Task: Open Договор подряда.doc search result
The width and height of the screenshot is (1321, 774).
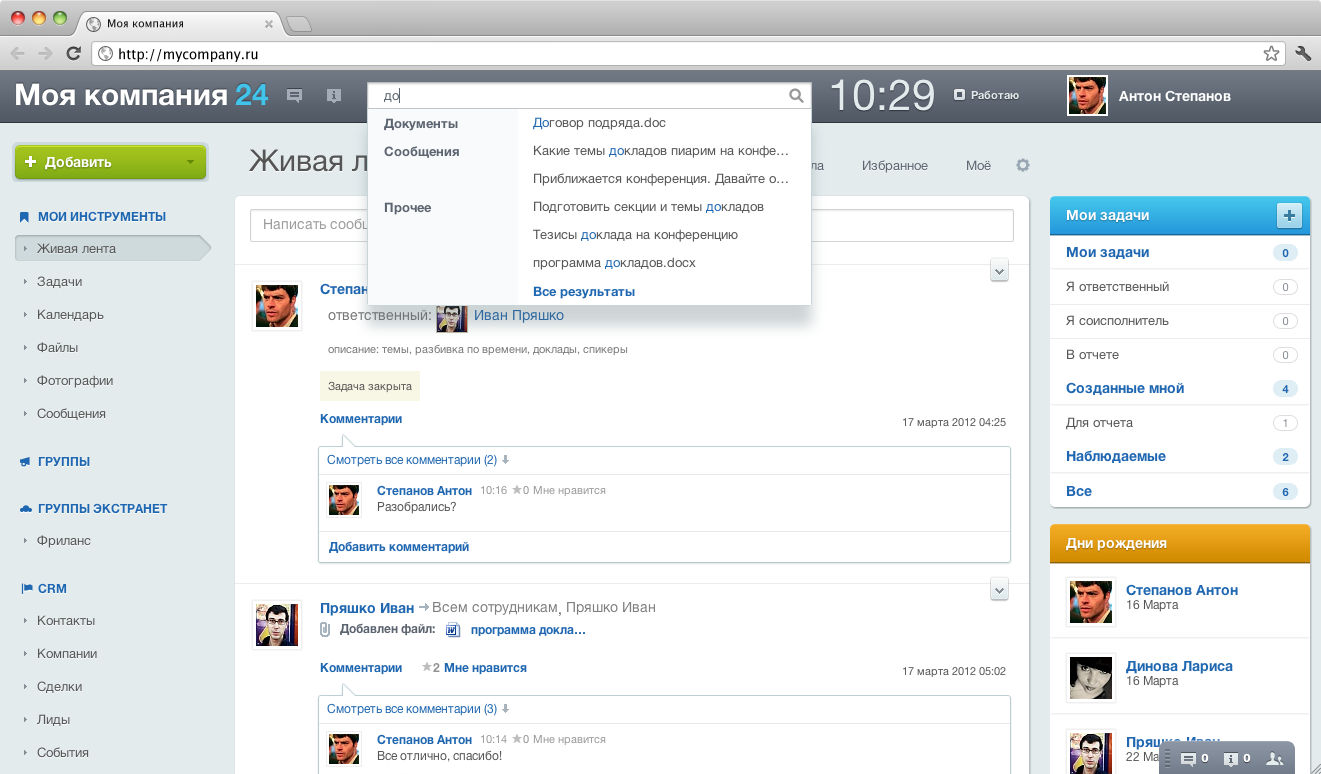Action: pyautogui.click(x=599, y=123)
